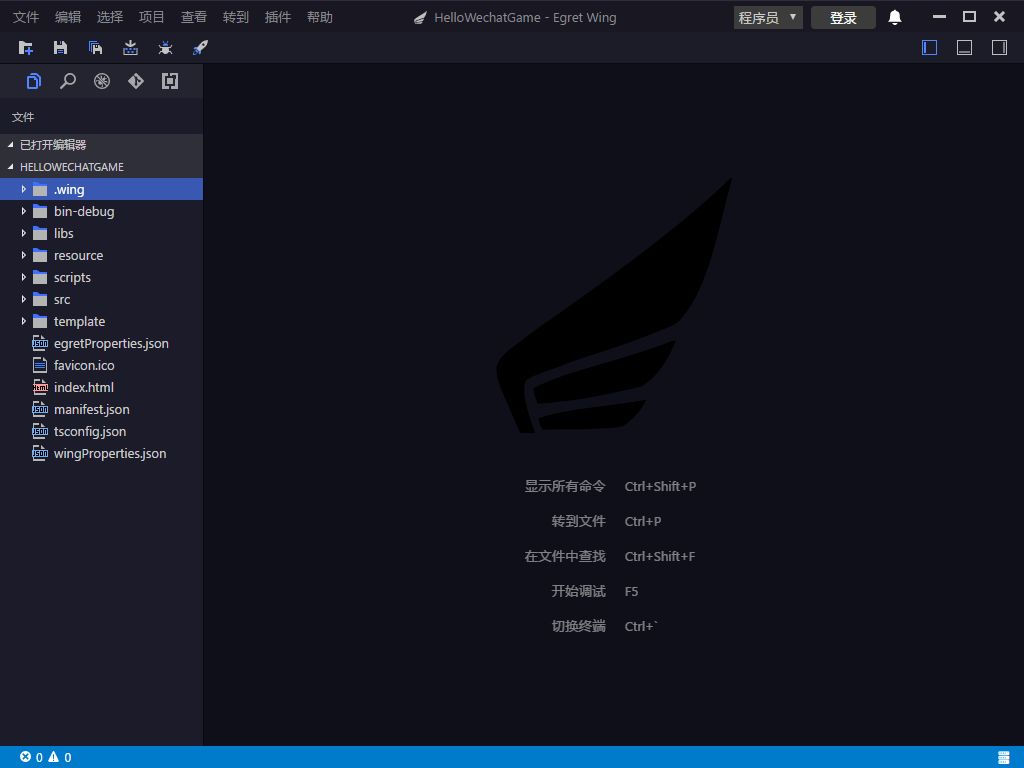
Task: Click the warning count in status bar
Action: [60, 758]
